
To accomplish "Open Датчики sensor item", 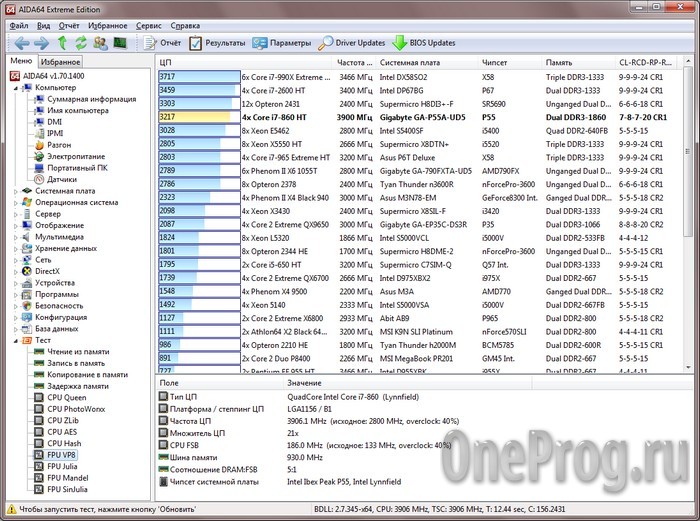I will coord(62,179).
